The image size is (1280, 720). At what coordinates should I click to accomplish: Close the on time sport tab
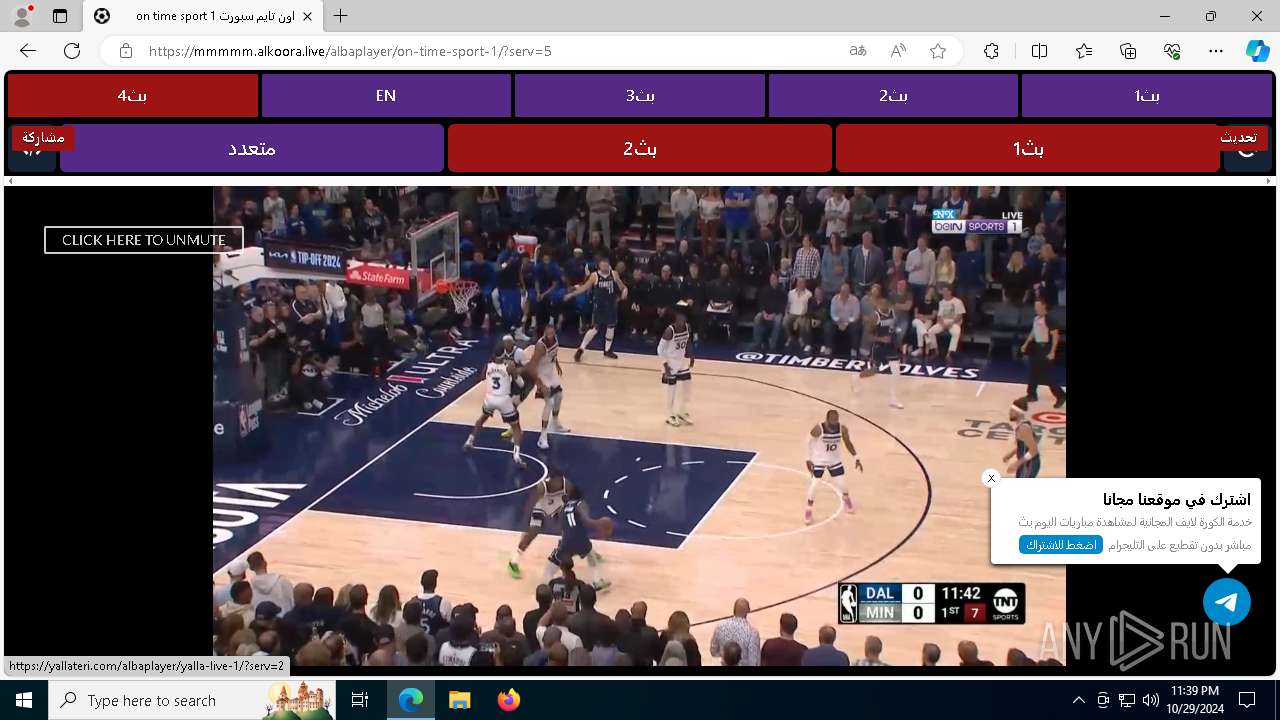click(x=307, y=16)
